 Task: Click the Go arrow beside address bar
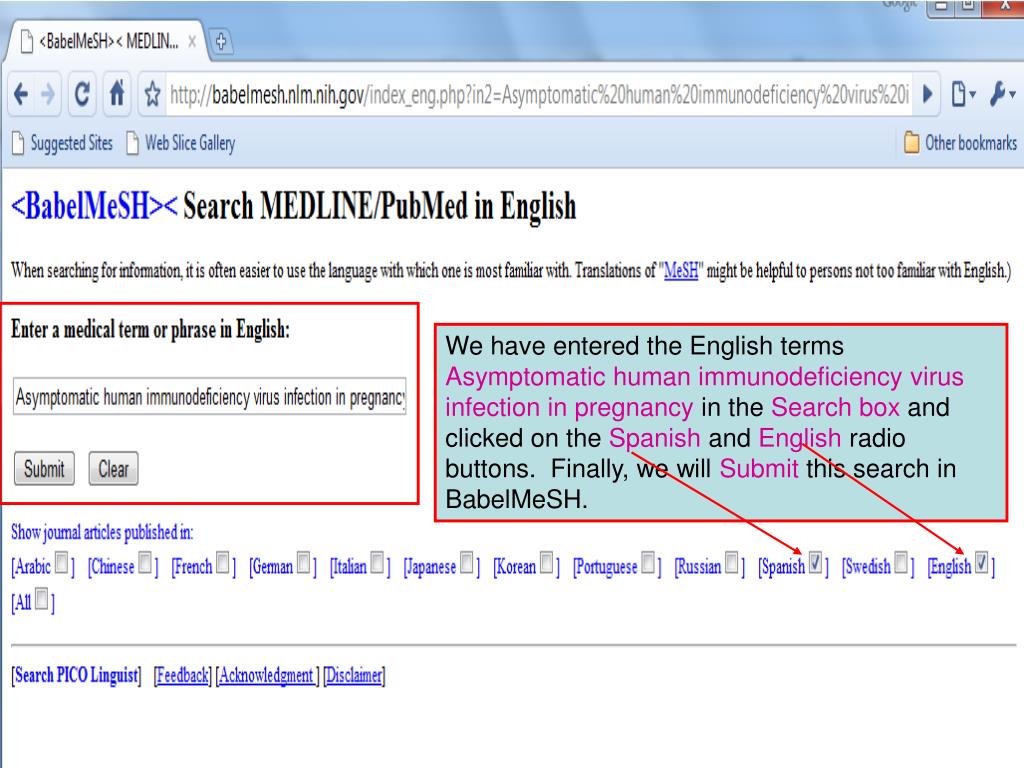tap(927, 95)
